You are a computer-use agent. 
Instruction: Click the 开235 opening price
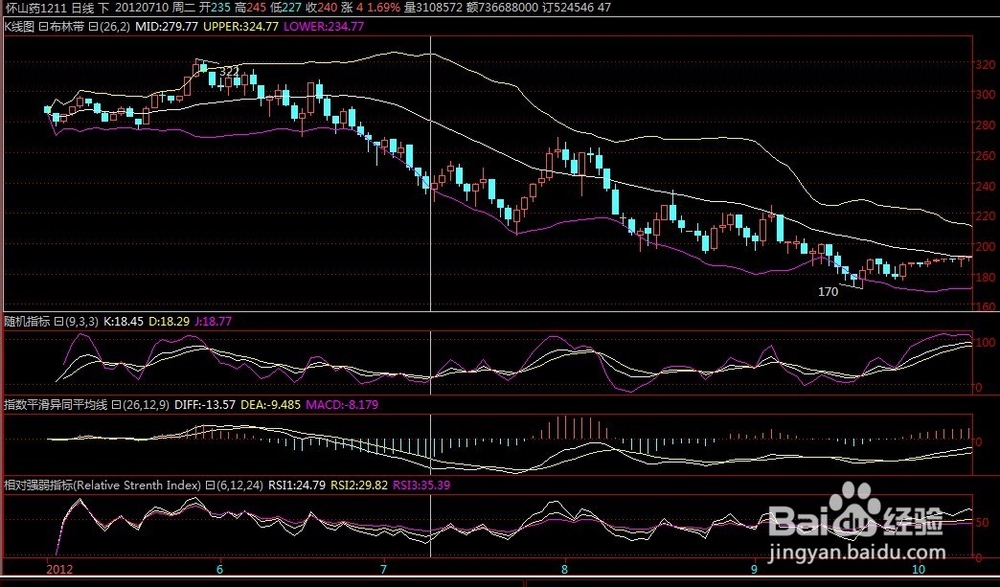(214, 8)
